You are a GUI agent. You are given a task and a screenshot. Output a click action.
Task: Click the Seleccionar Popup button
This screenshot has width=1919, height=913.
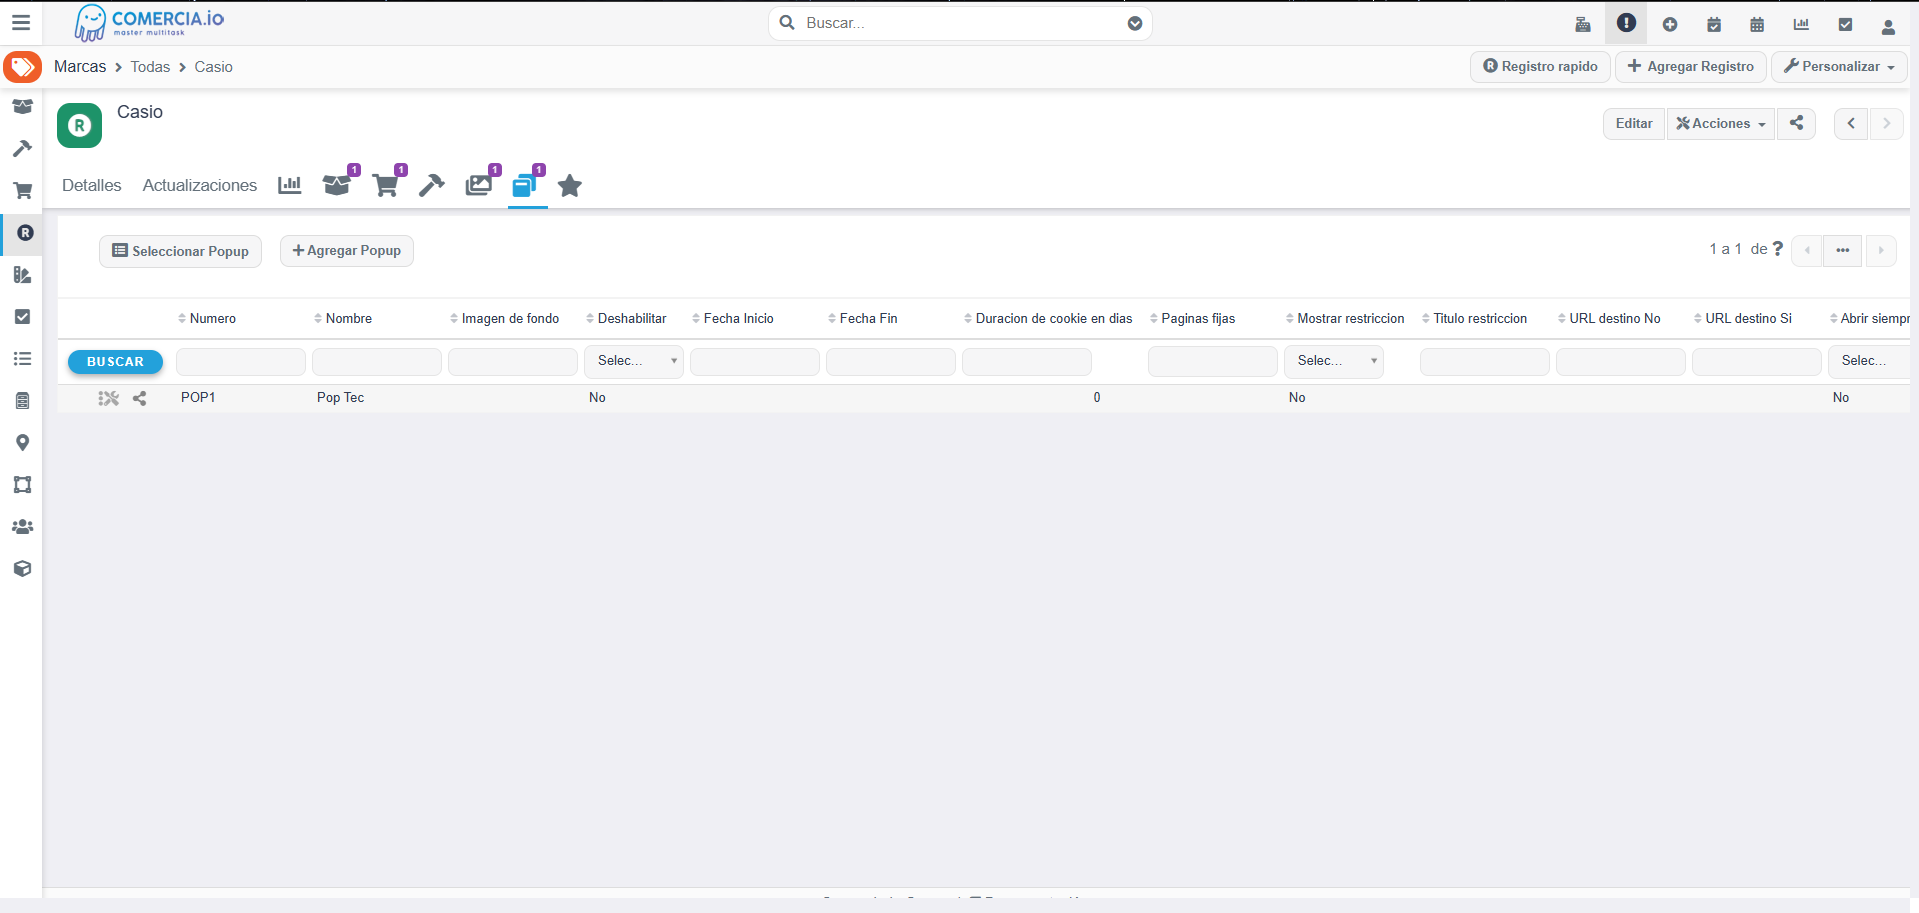point(180,251)
